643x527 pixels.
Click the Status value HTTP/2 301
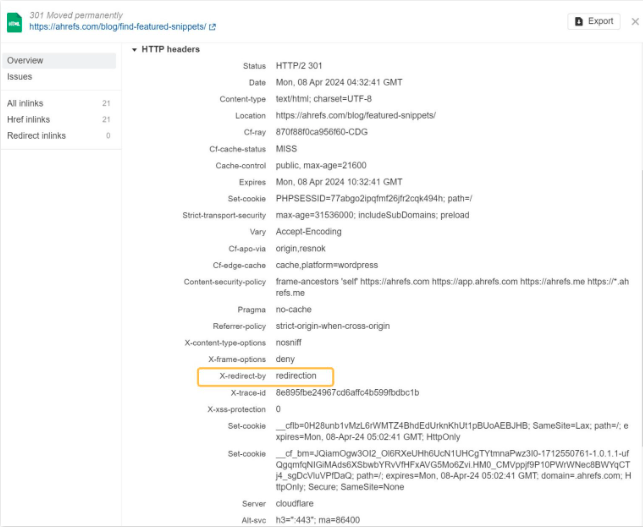(x=299, y=66)
